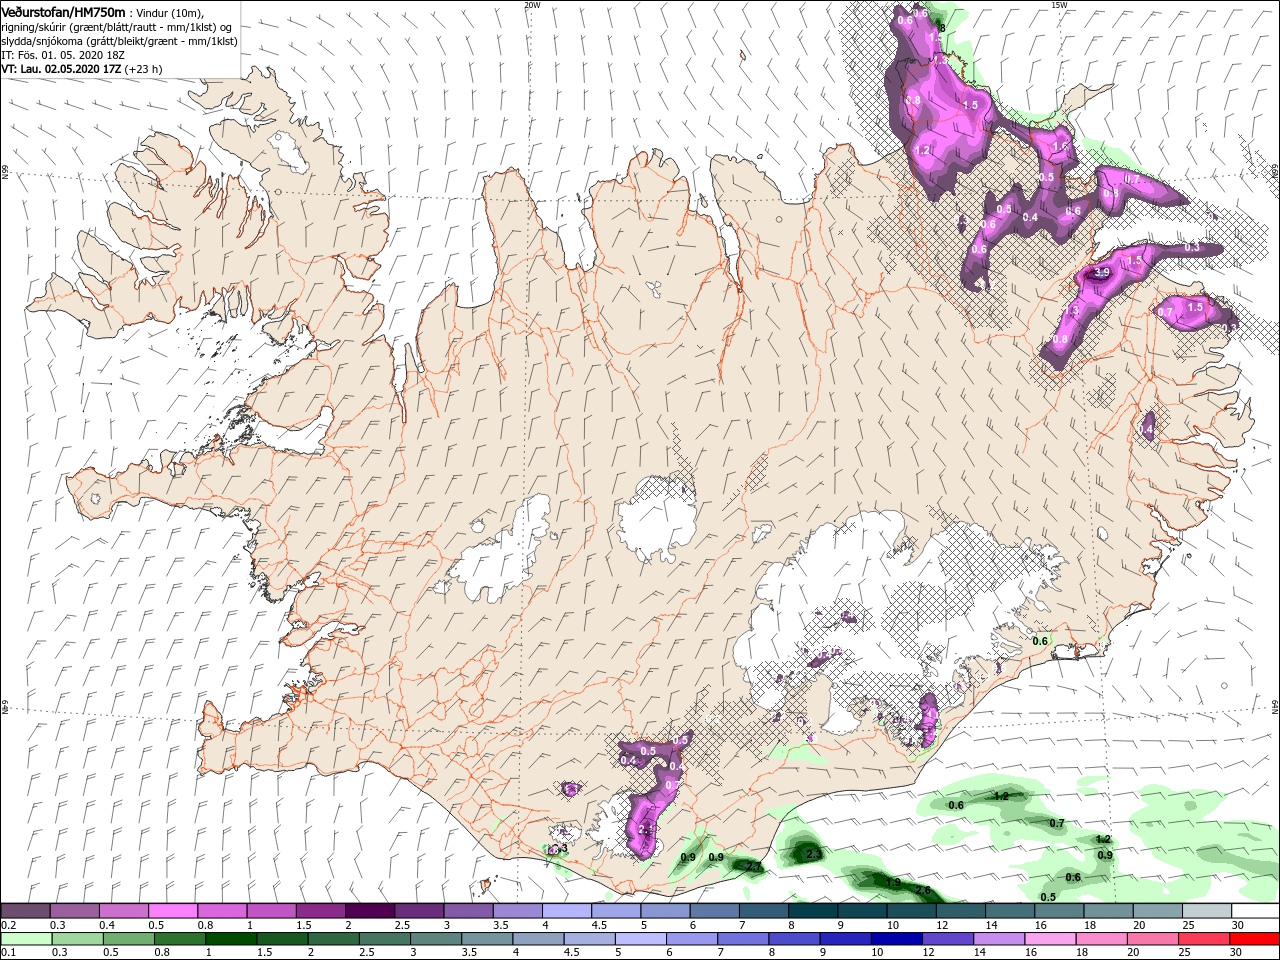Pick the dark teal snow swatch starting at 8
Screen dimensions: 1280x960
pos(812,911)
